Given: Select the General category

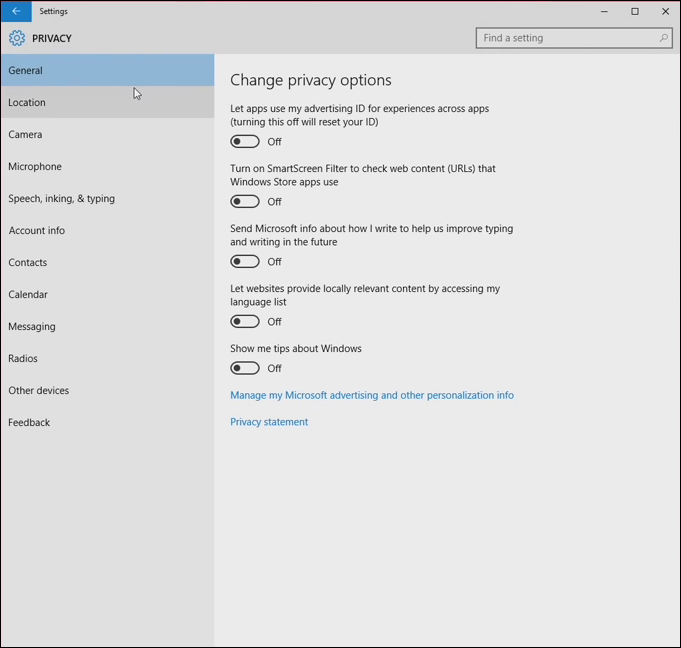Looking at the screenshot, I should click(x=108, y=70).
